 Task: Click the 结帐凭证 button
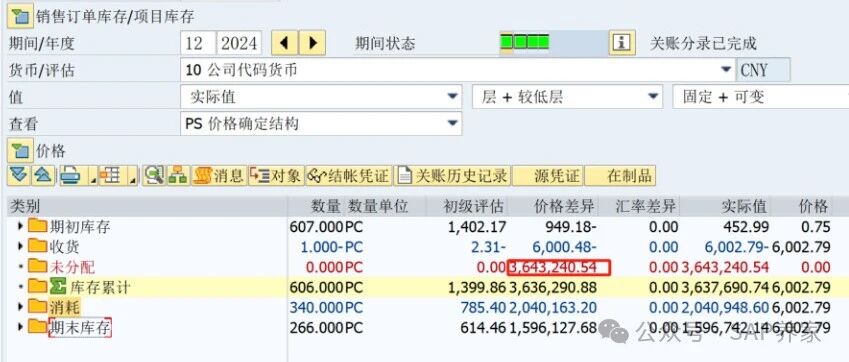point(348,175)
